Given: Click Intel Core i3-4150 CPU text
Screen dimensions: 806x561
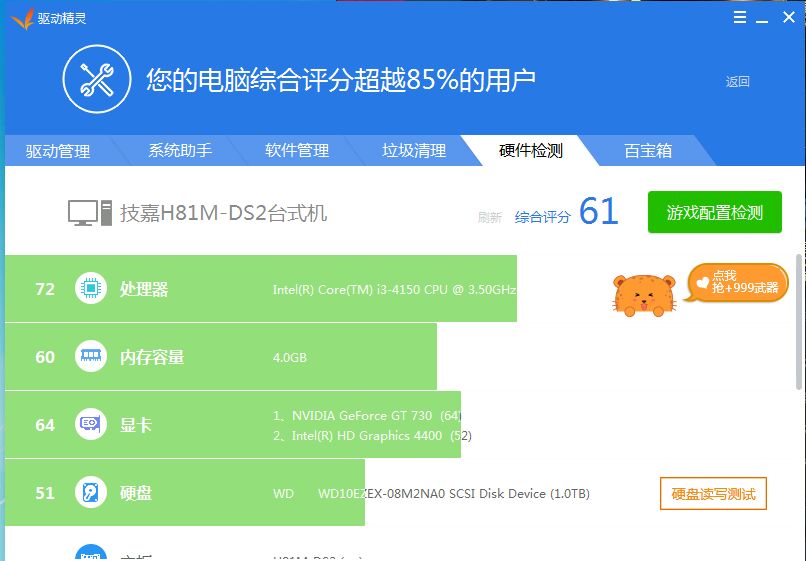Looking at the screenshot, I should pyautogui.click(x=394, y=289).
